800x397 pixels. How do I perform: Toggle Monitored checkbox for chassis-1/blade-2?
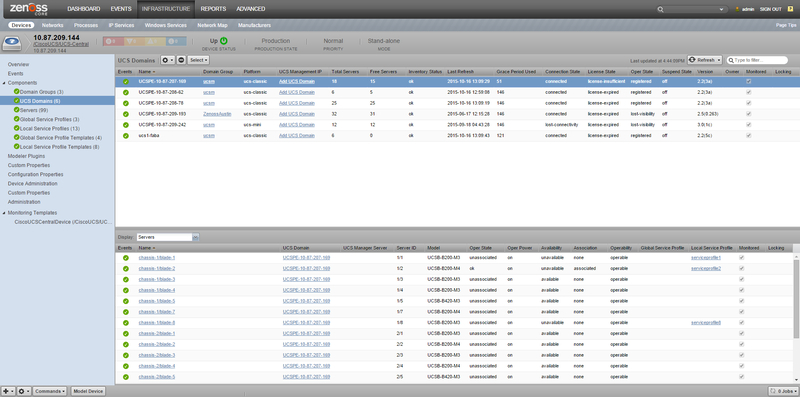pyautogui.click(x=741, y=268)
